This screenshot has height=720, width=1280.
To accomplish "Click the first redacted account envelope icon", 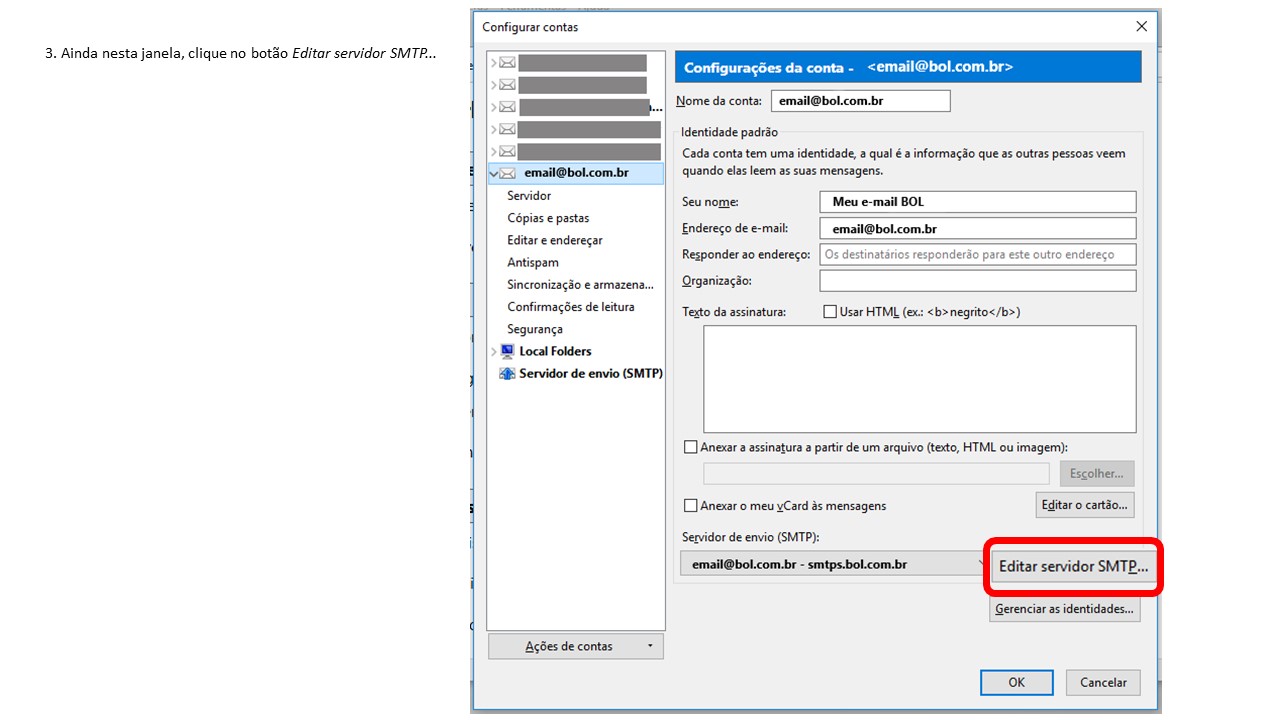I will point(508,62).
